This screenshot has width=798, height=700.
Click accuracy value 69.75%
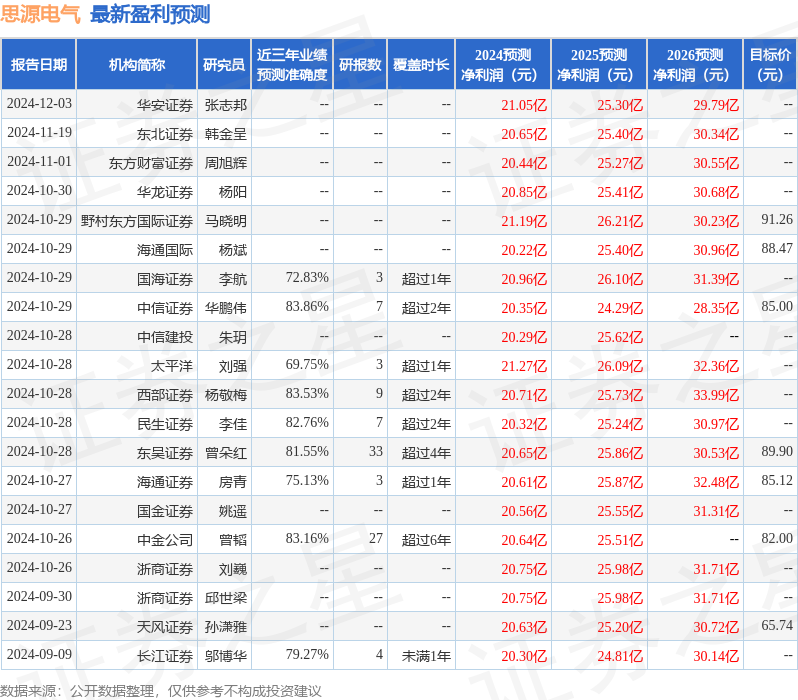click(x=307, y=365)
